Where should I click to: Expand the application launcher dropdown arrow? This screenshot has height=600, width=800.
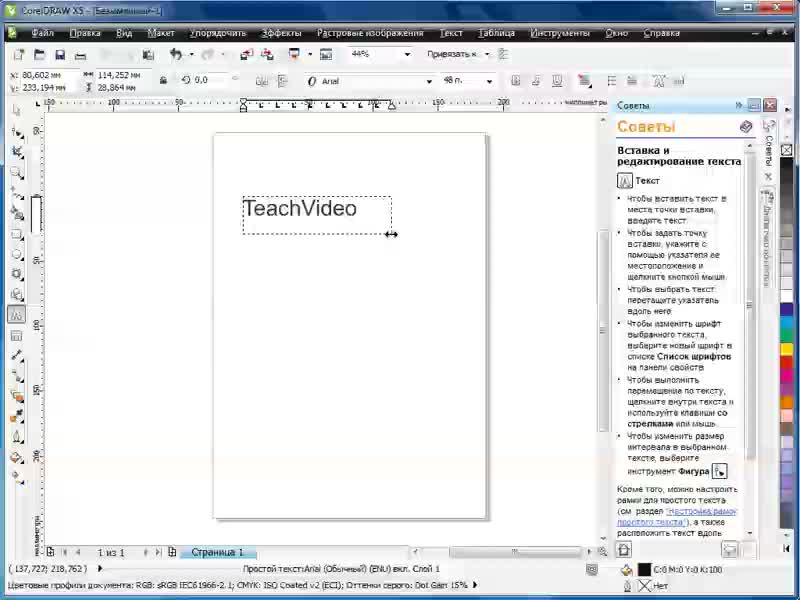tap(310, 54)
